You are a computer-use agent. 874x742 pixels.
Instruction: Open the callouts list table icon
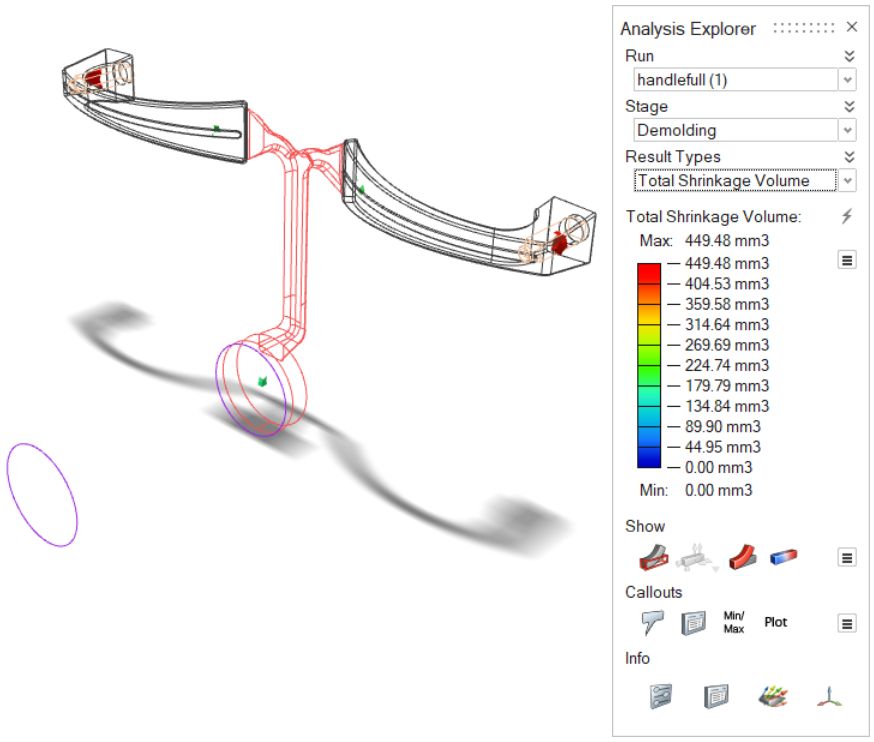point(693,623)
